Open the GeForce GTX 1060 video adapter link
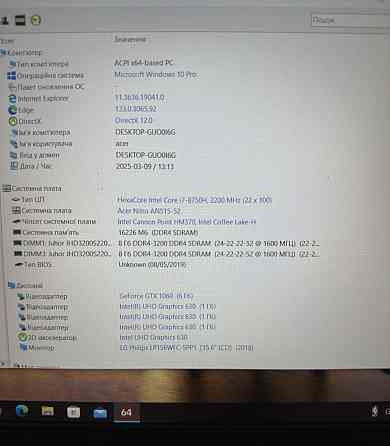This screenshot has height=446, width=390. pos(156,296)
